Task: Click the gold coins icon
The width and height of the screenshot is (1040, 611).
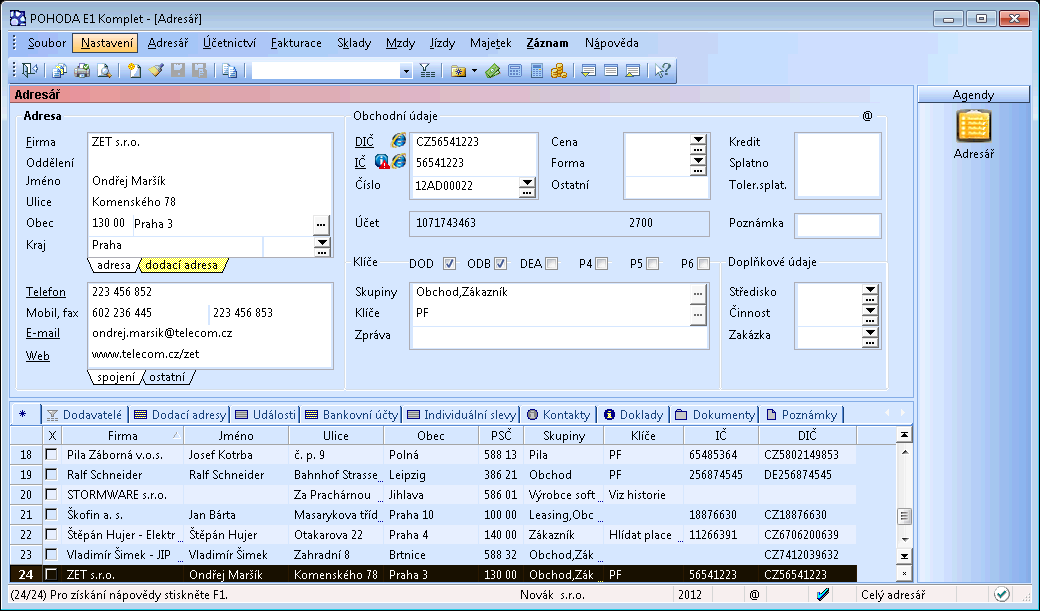Action: pos(558,70)
